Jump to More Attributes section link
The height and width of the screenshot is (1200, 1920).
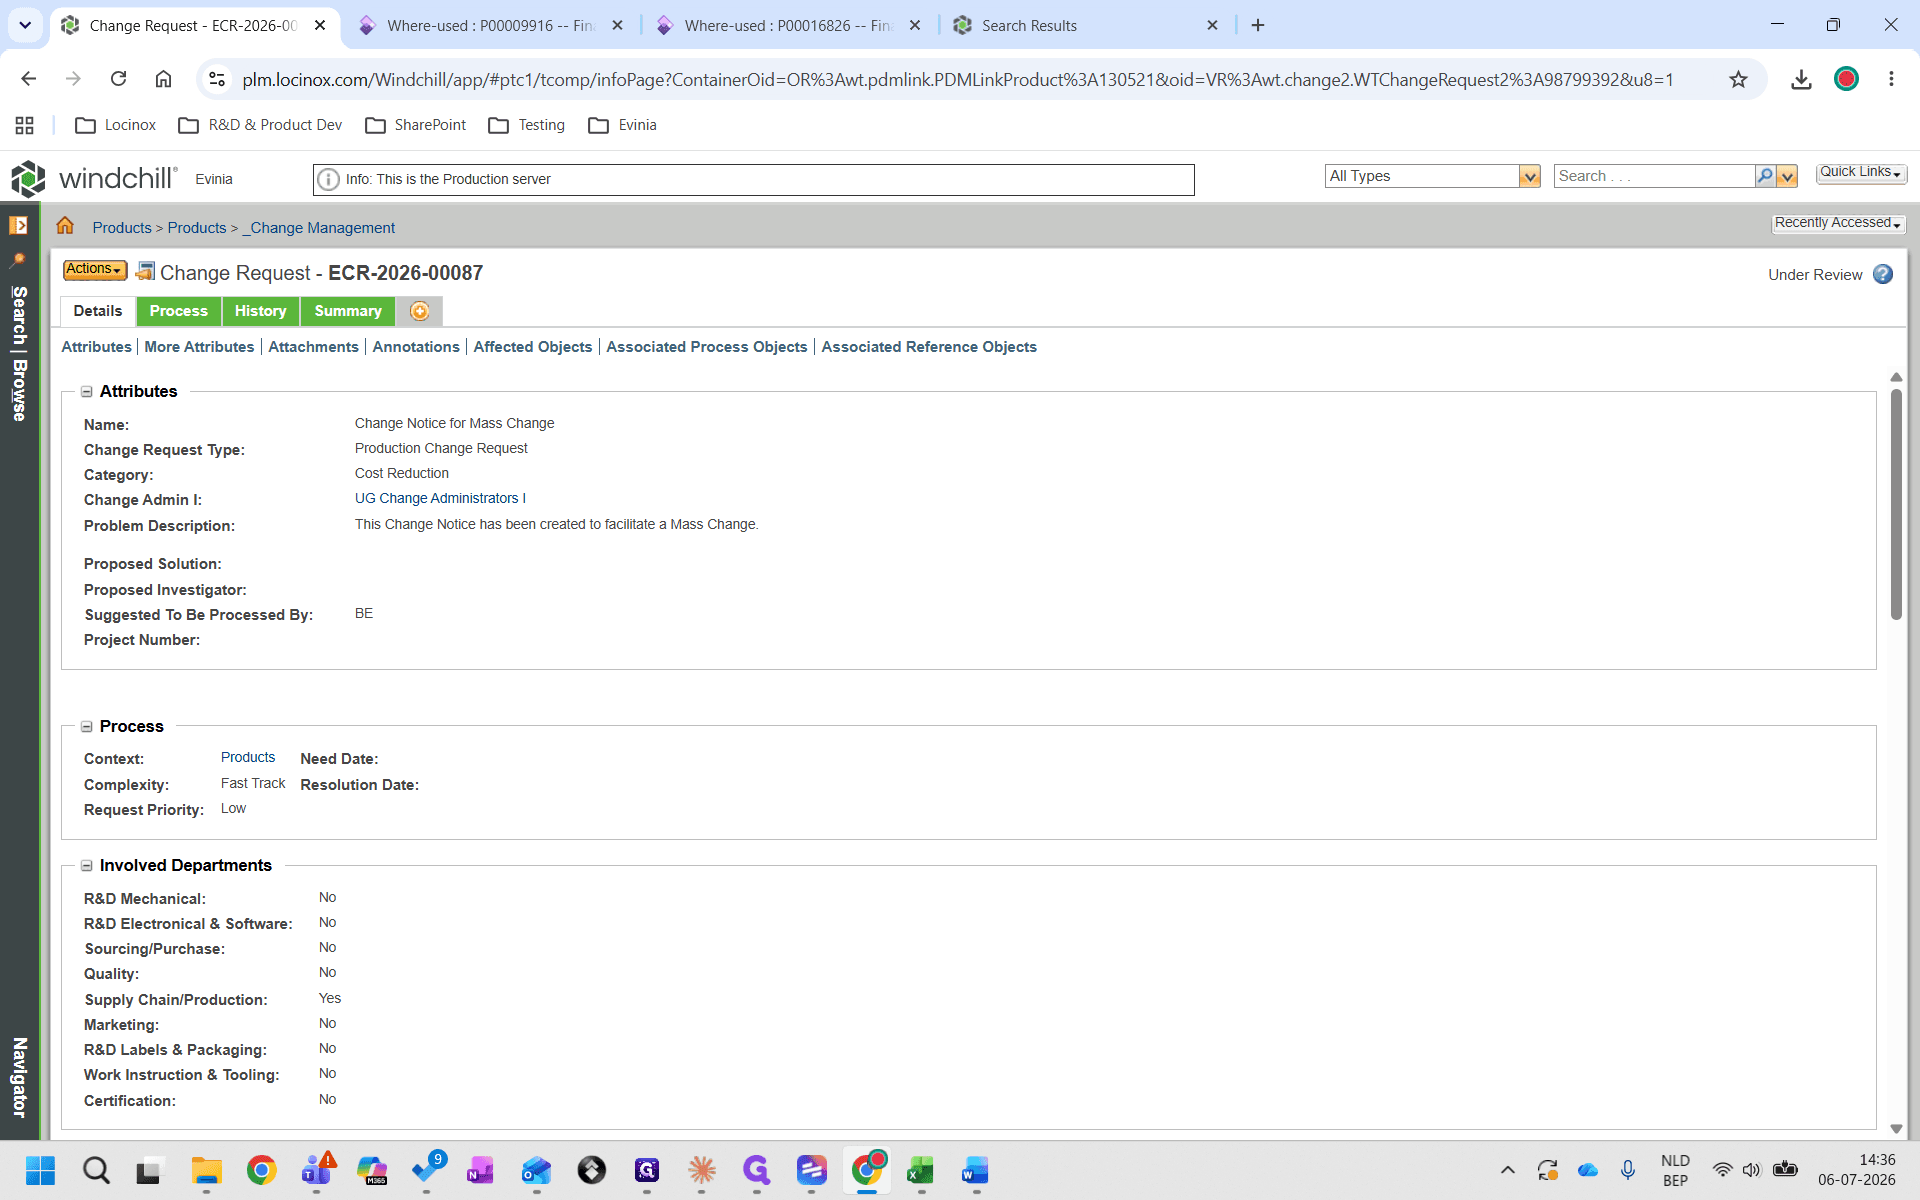(199, 347)
